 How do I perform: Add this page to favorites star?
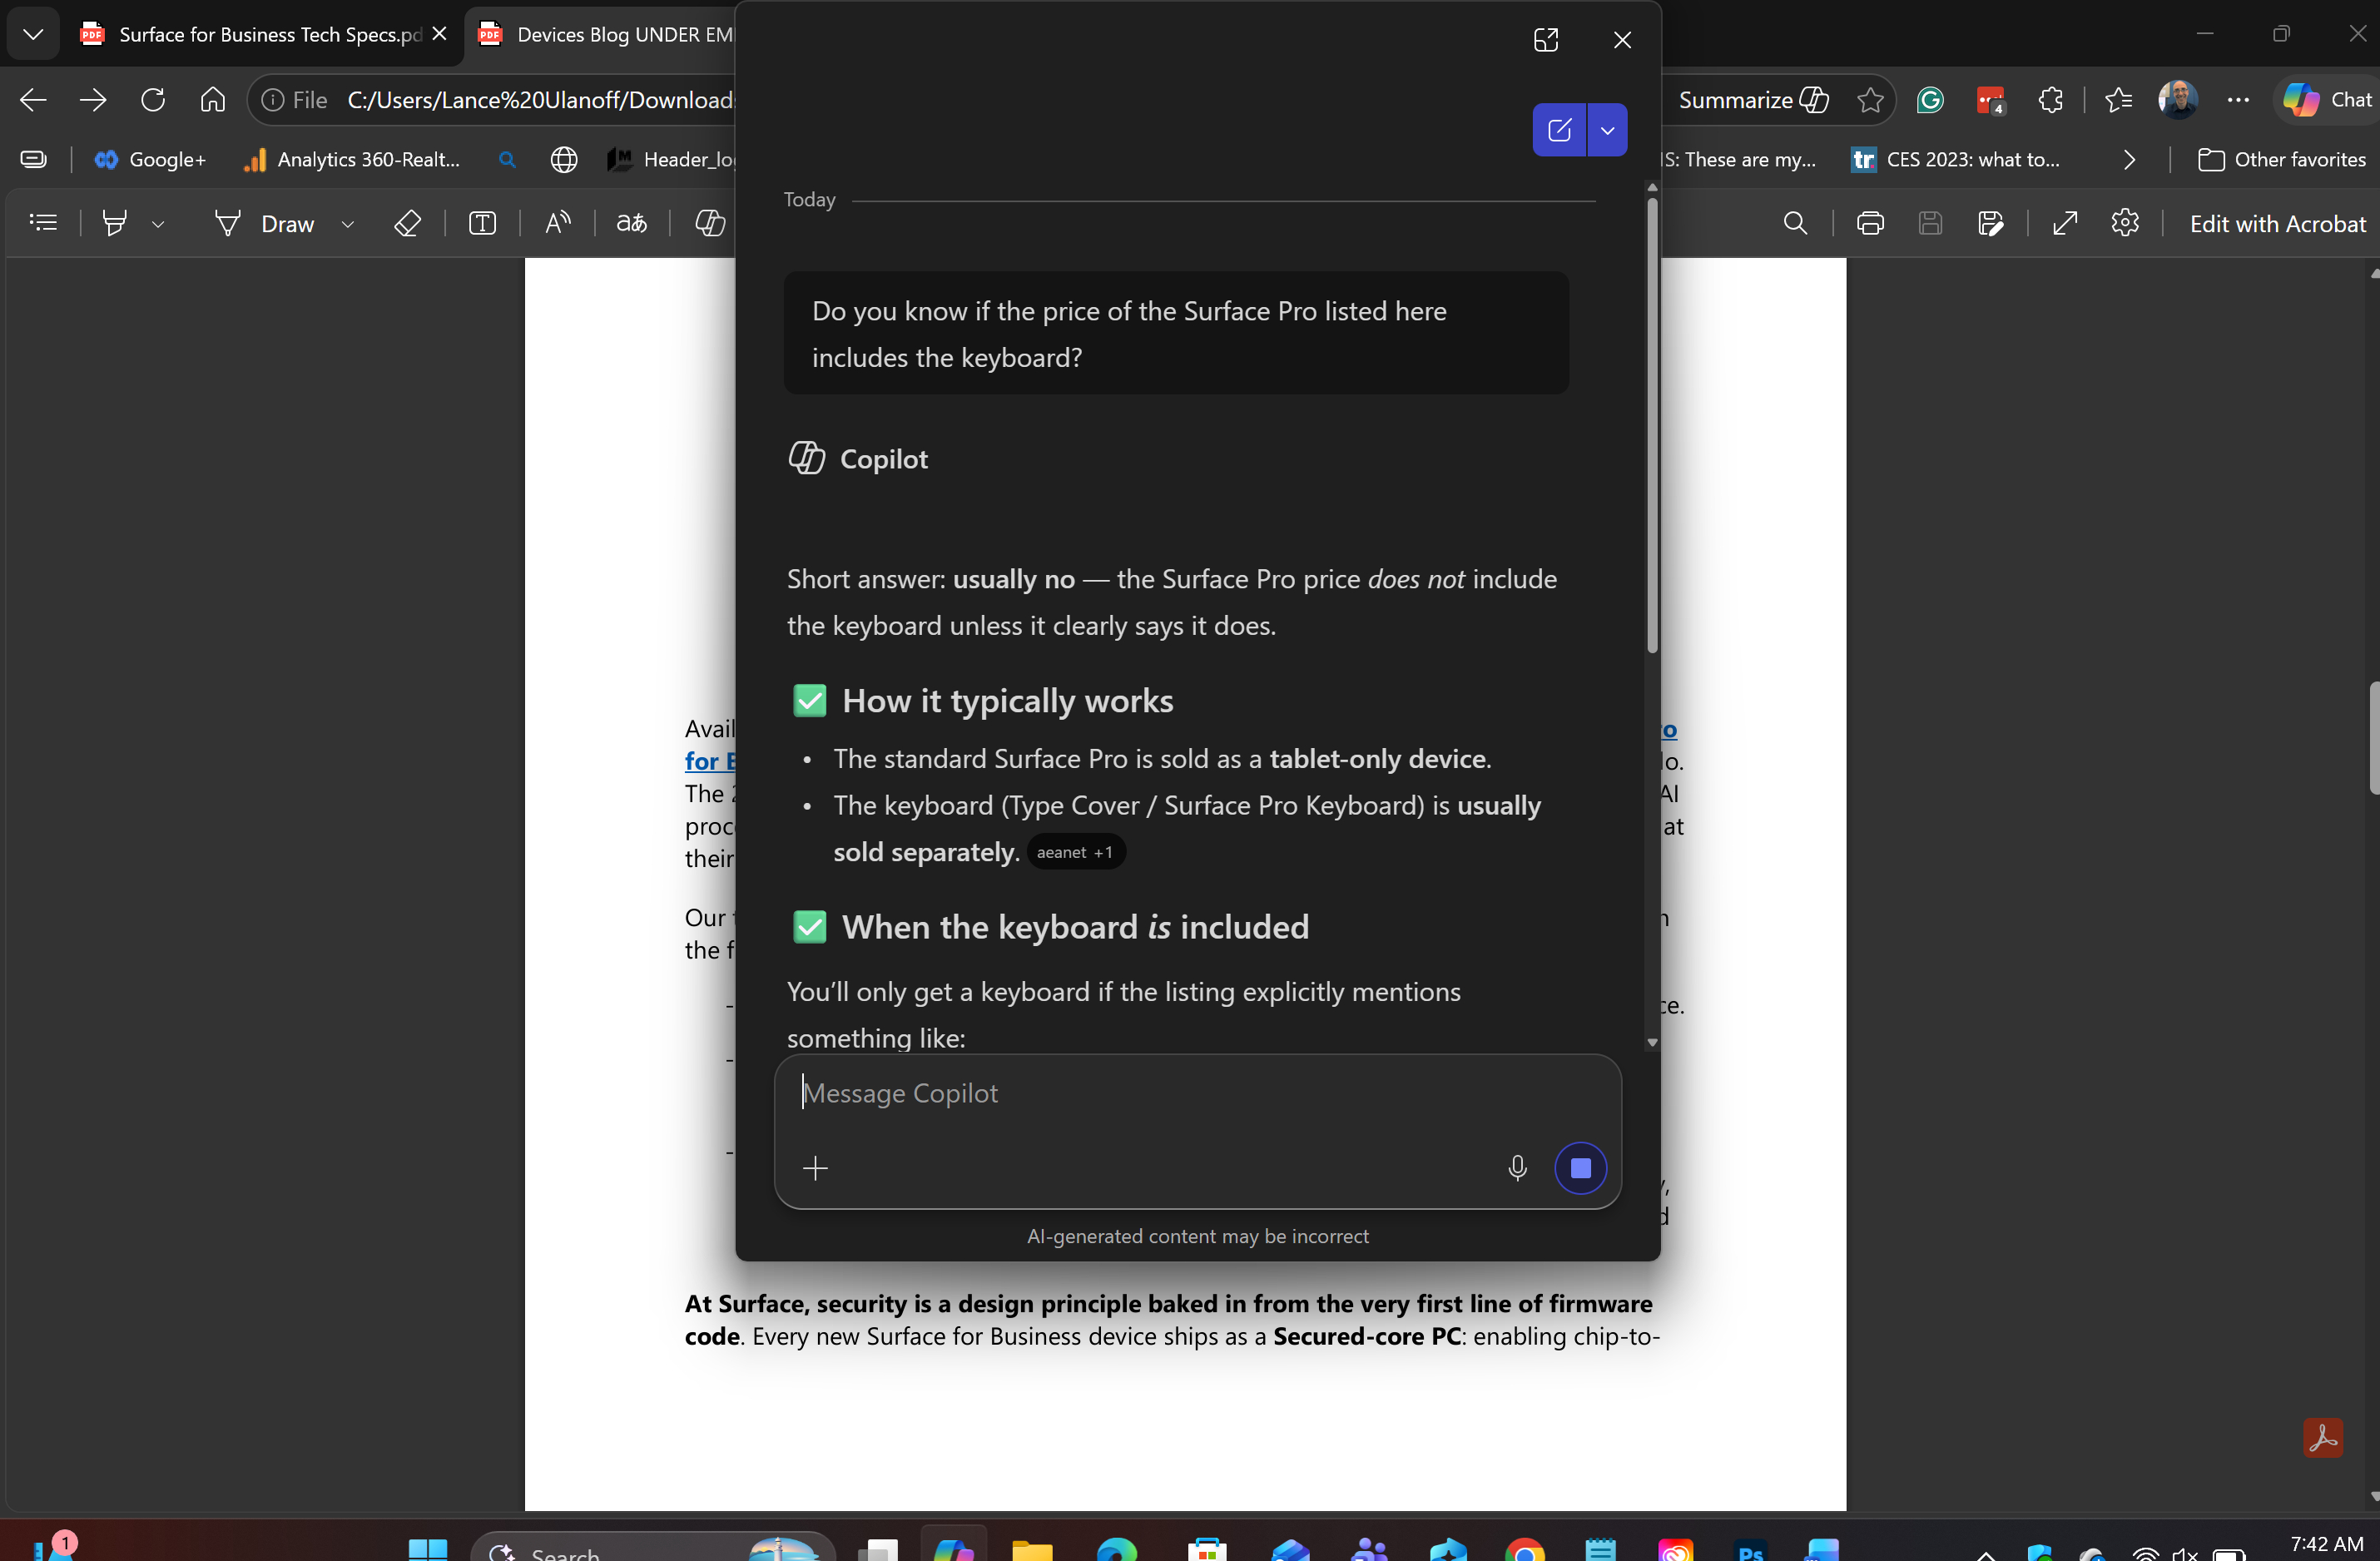point(1870,100)
